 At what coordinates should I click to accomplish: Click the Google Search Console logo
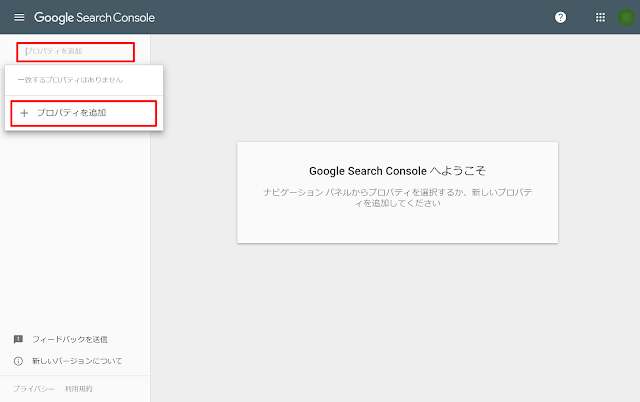94,18
